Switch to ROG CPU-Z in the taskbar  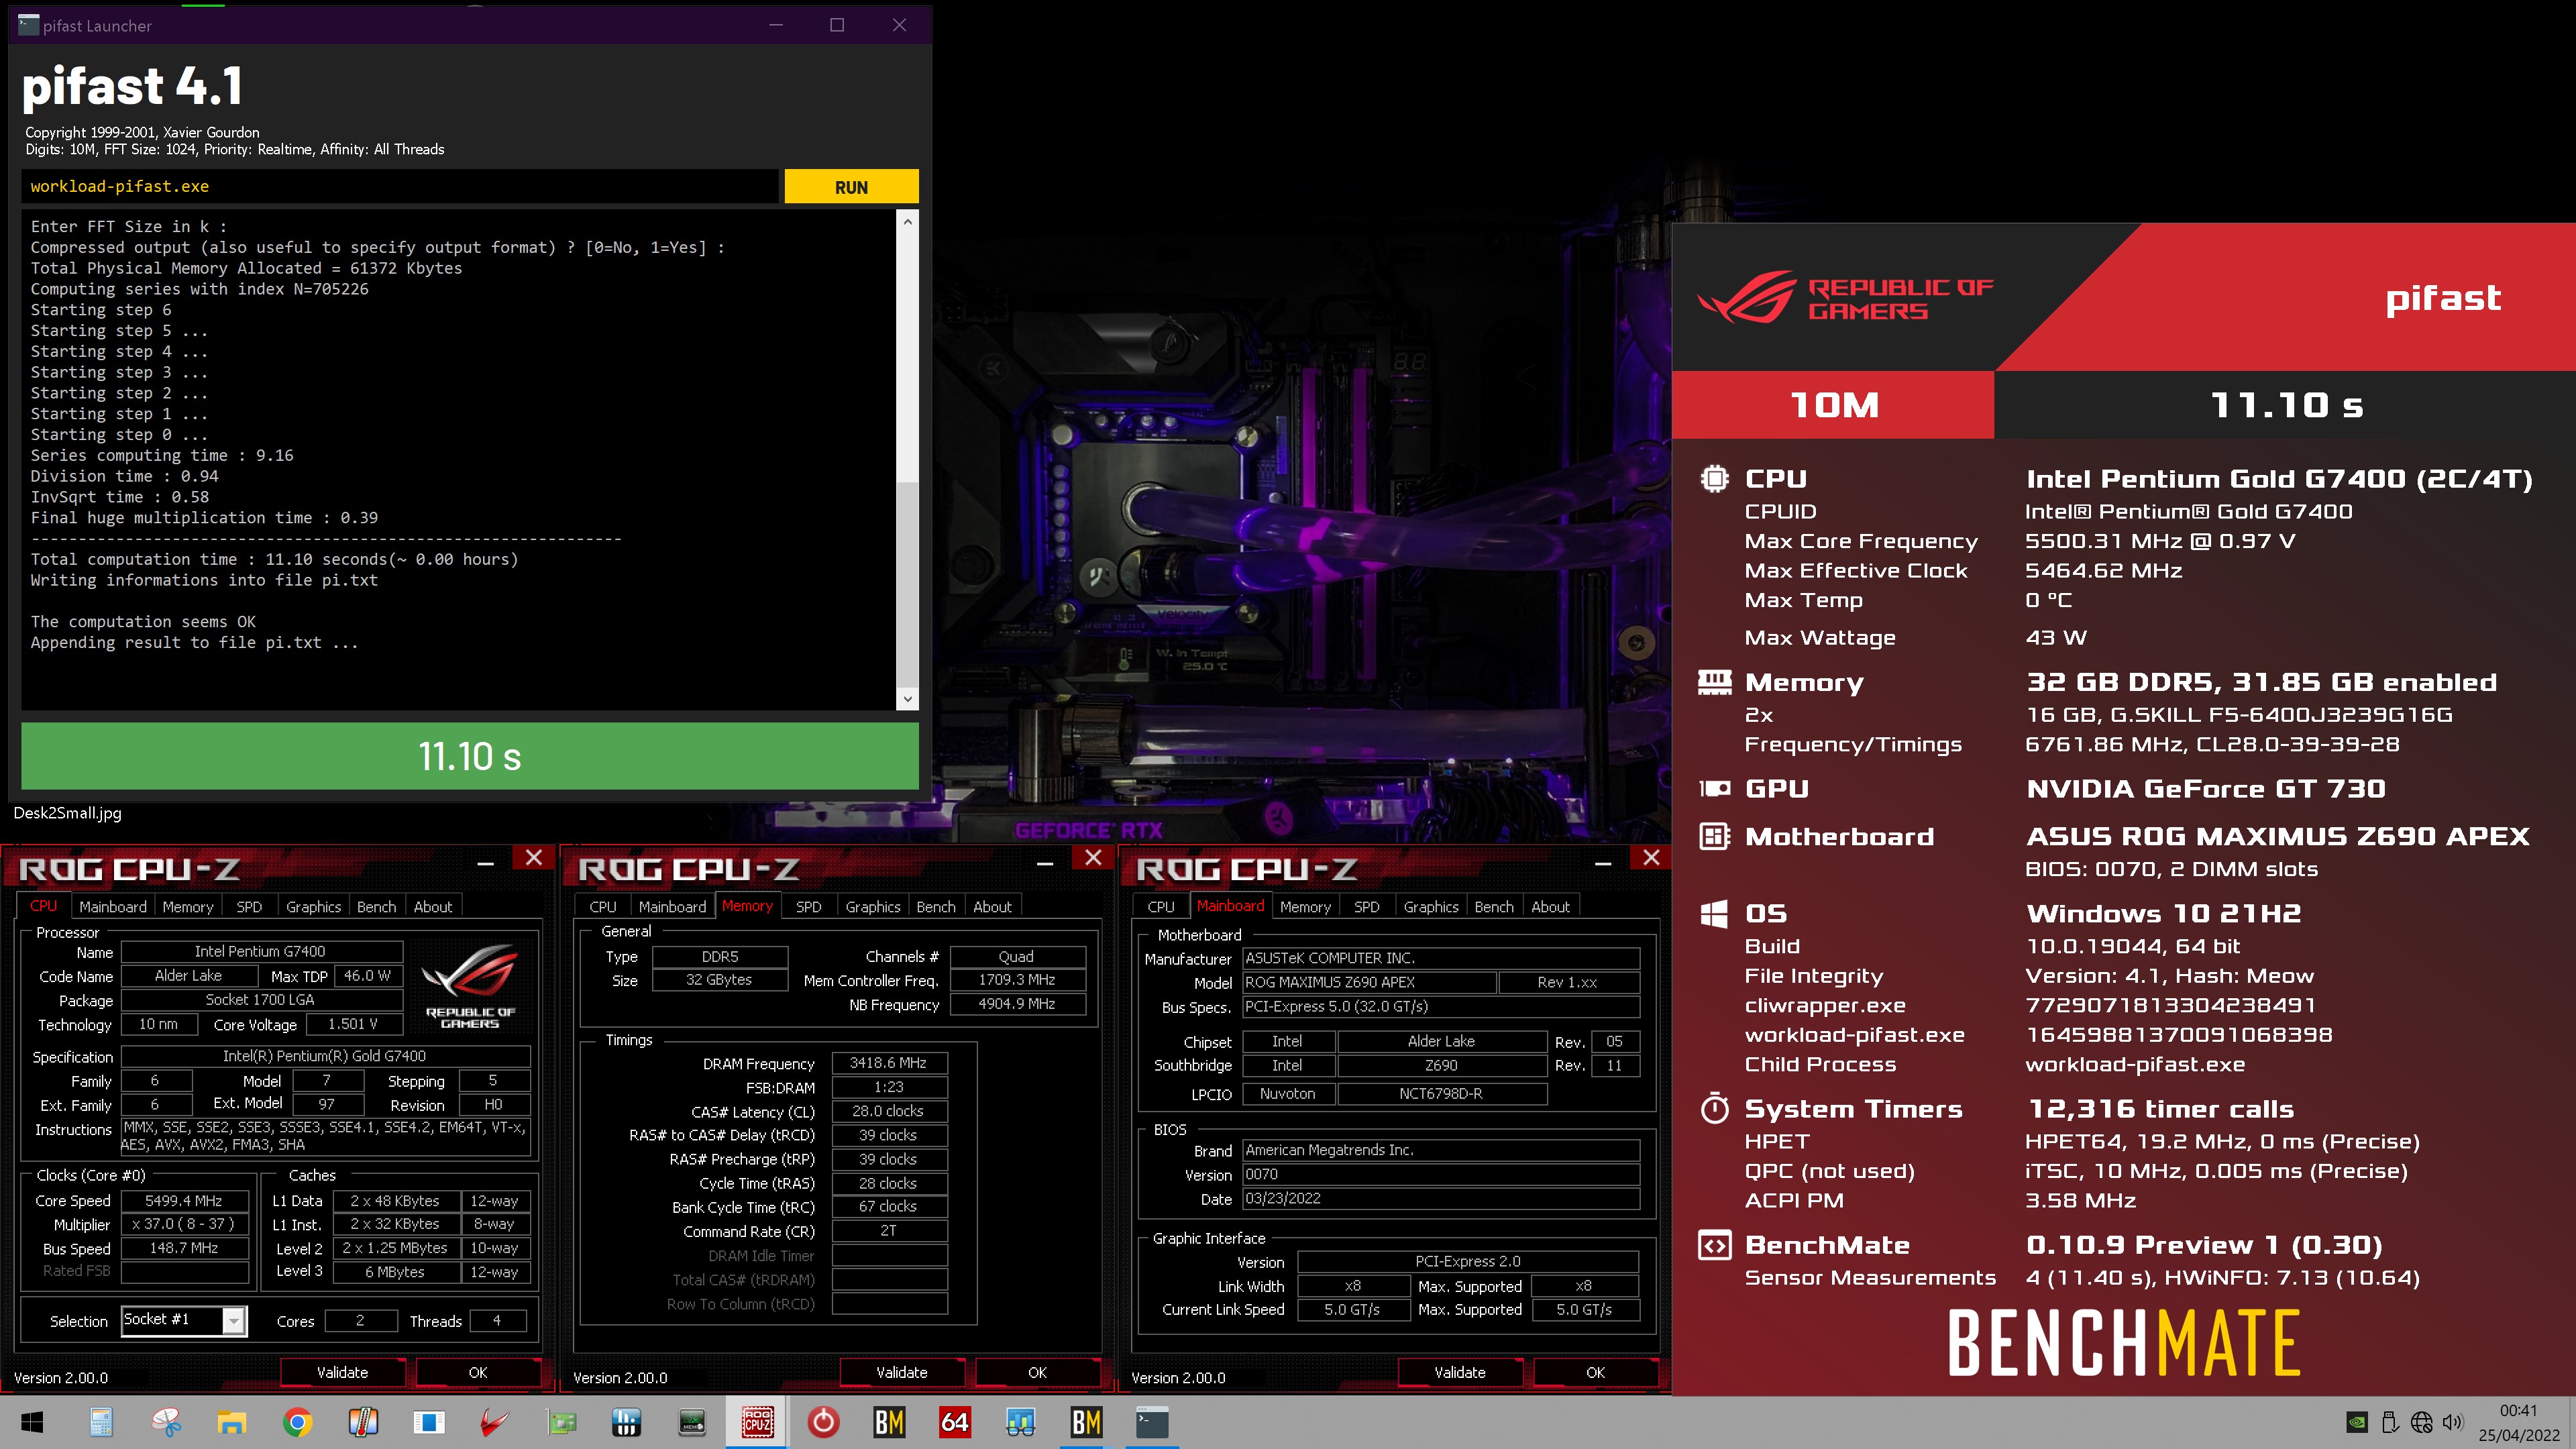tap(758, 1422)
